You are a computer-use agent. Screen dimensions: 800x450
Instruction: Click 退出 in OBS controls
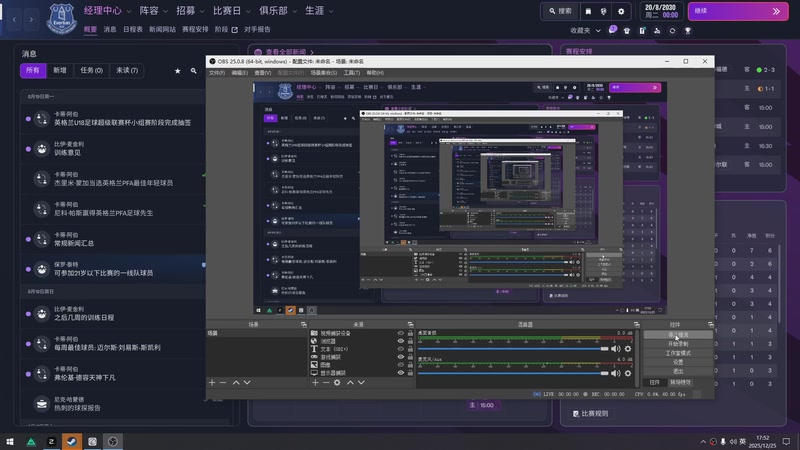coord(678,371)
